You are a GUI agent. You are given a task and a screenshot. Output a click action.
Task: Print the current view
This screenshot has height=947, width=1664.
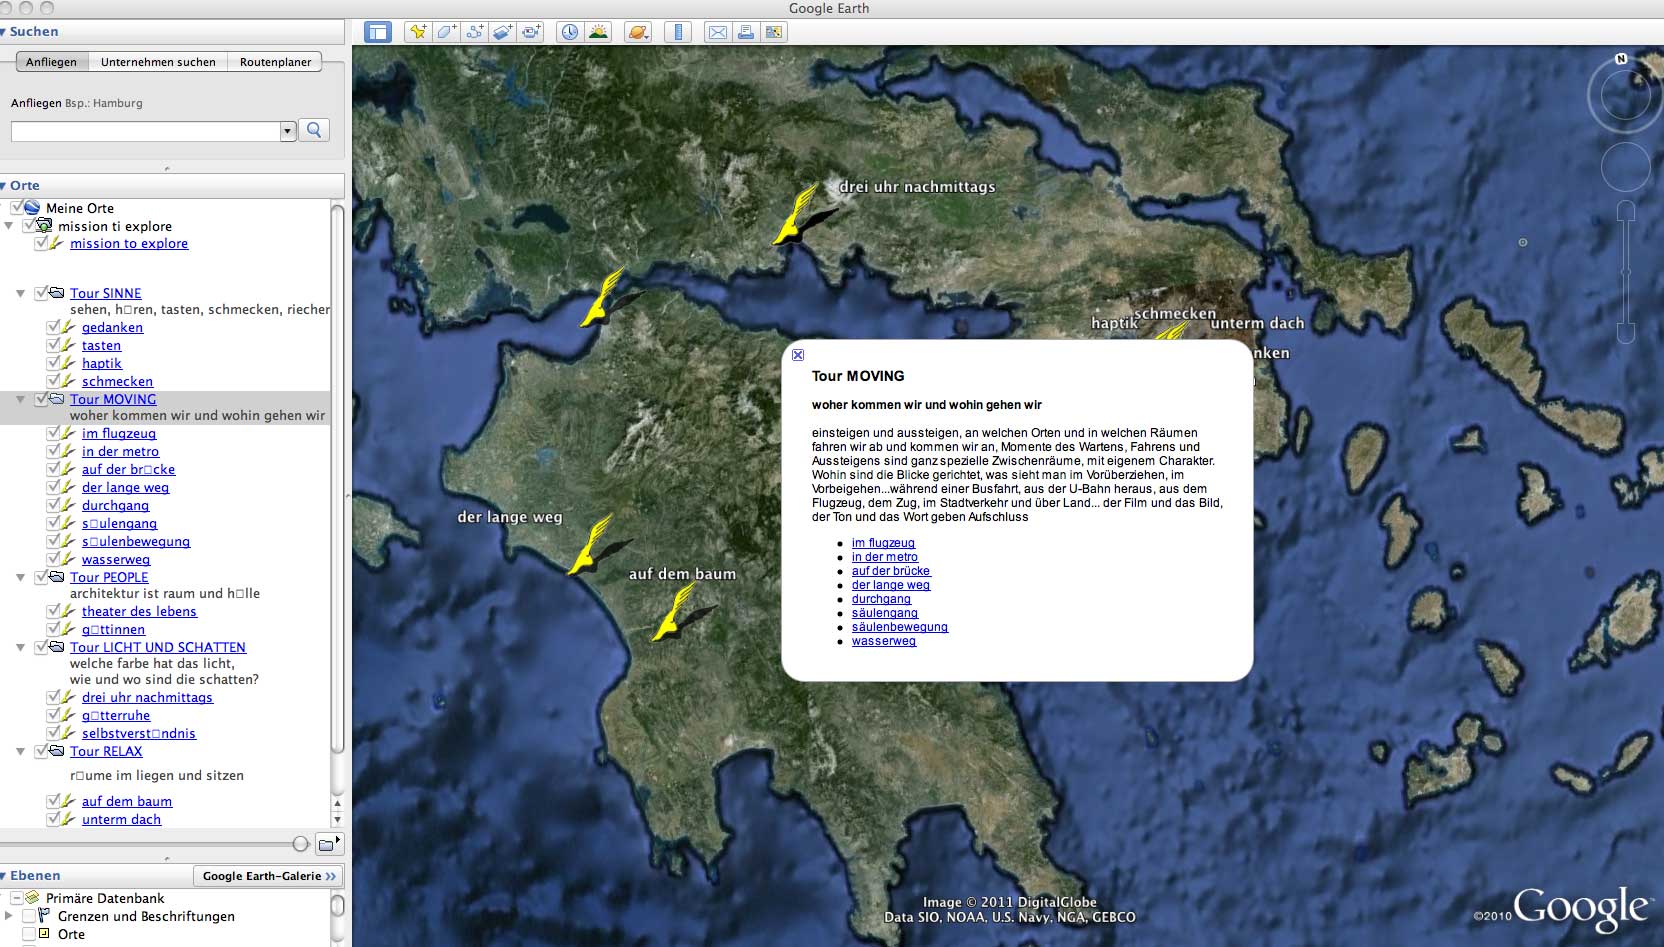[x=745, y=32]
